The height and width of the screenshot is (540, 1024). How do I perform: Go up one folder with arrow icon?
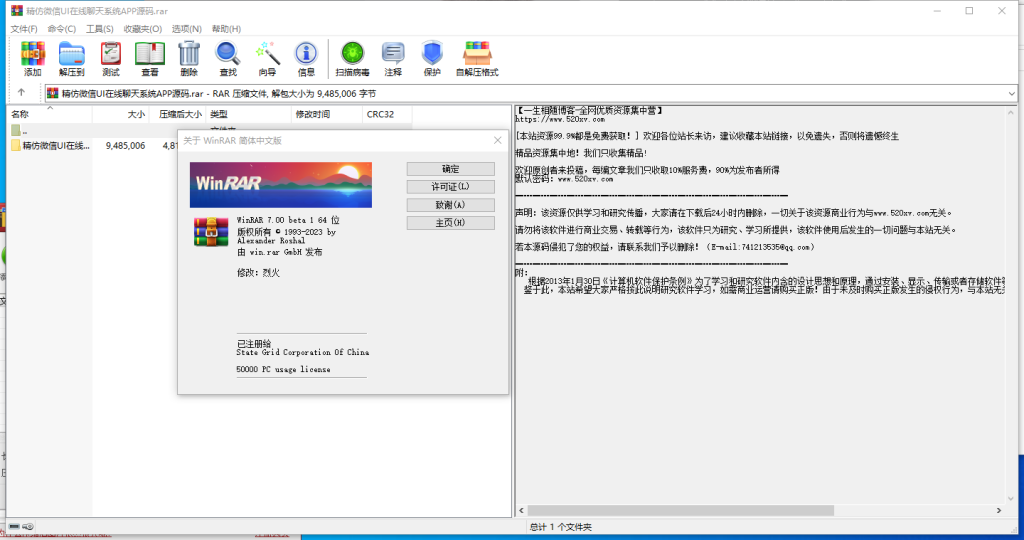pos(22,93)
